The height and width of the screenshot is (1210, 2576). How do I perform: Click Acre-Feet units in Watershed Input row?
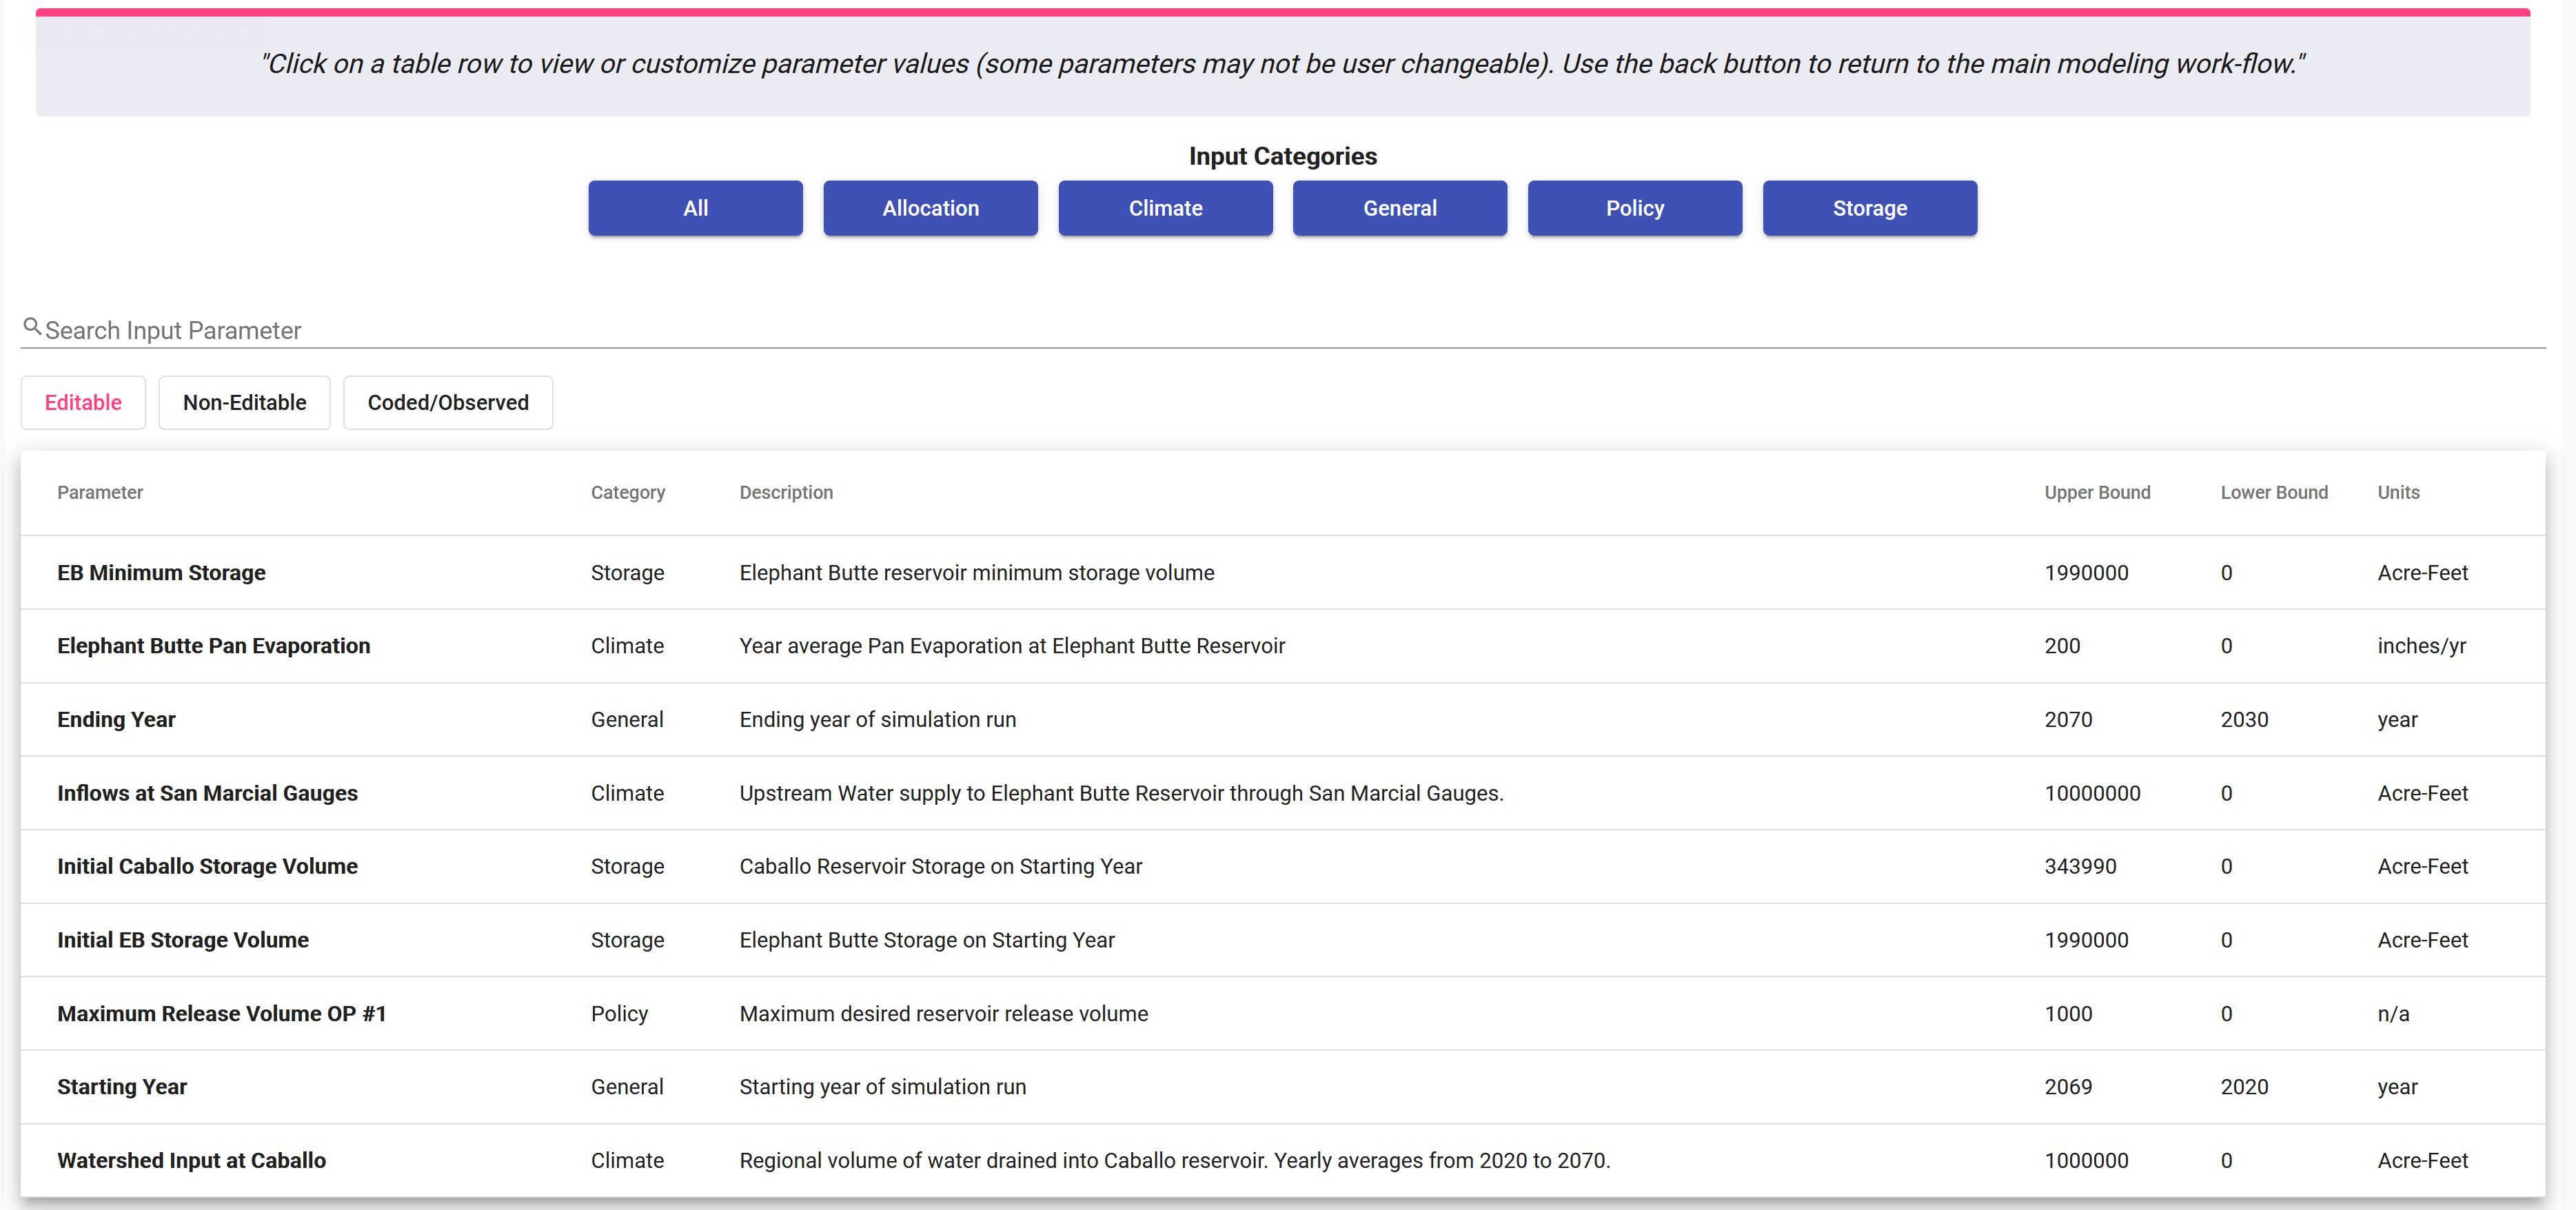(2422, 1160)
